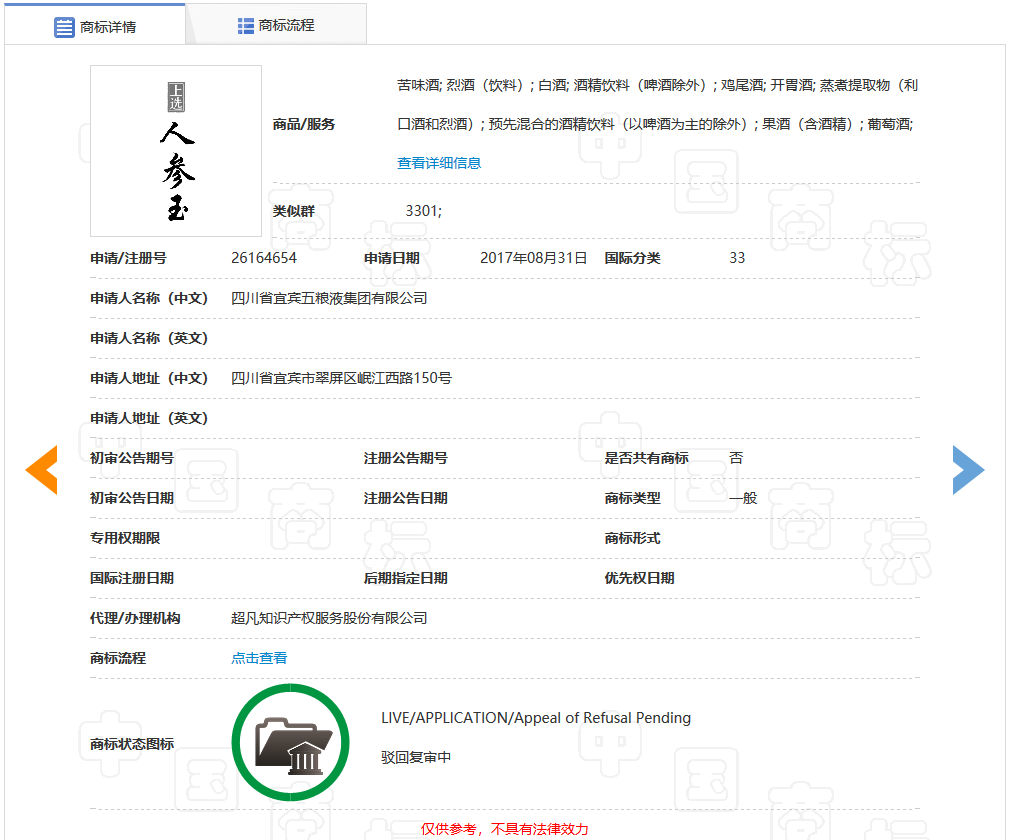Select the 驳回复审中 status text

pos(416,757)
